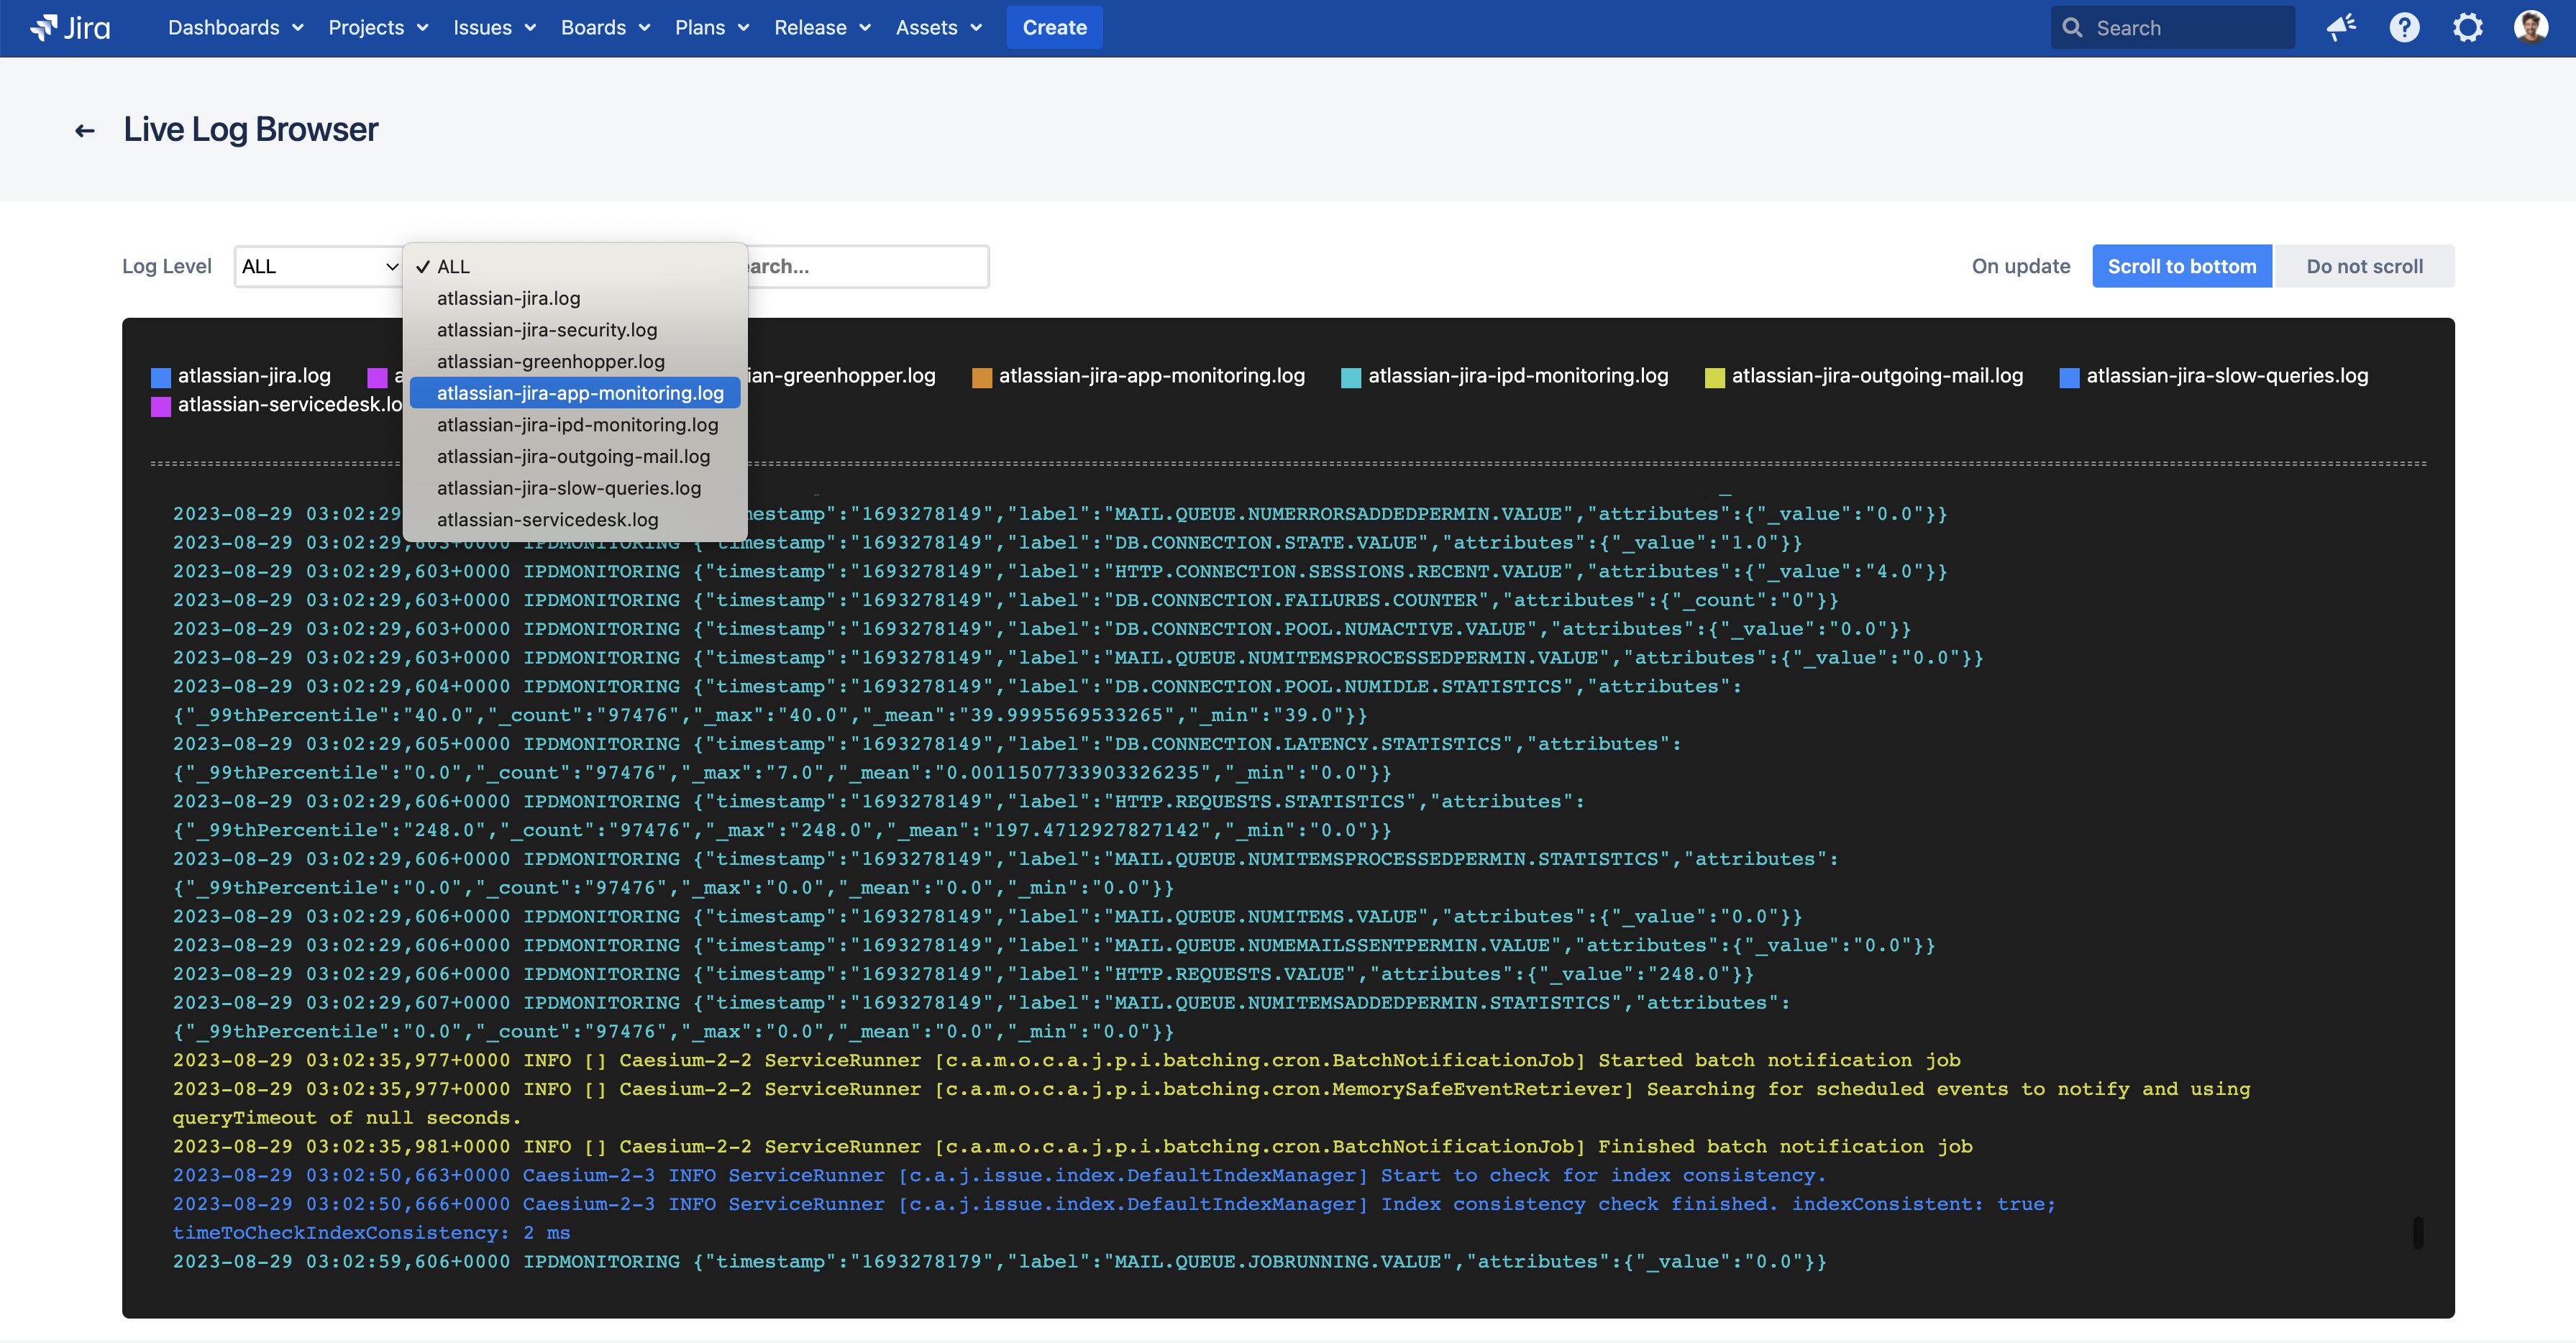Open the Log Level ALL dropdown
The height and width of the screenshot is (1343, 2576).
click(319, 266)
